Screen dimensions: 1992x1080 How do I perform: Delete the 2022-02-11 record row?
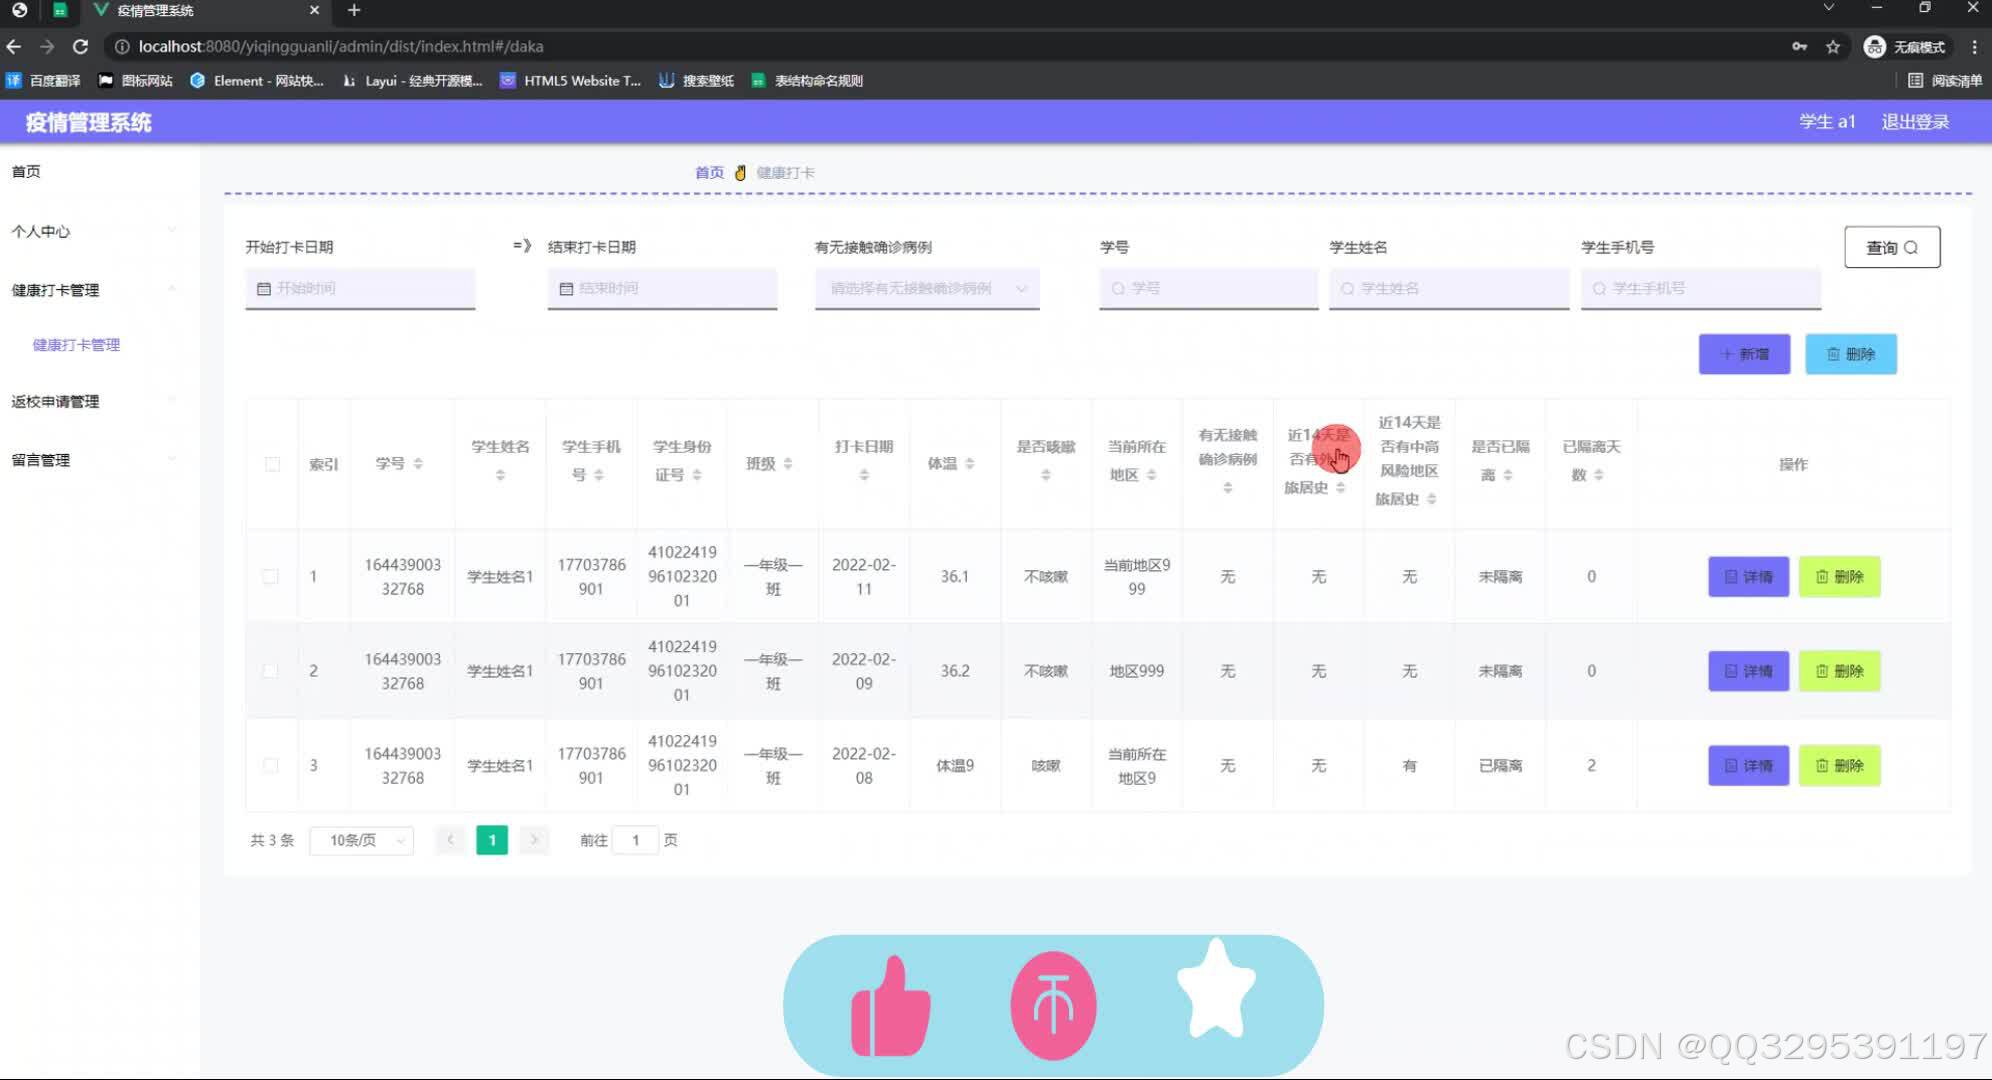point(1839,576)
